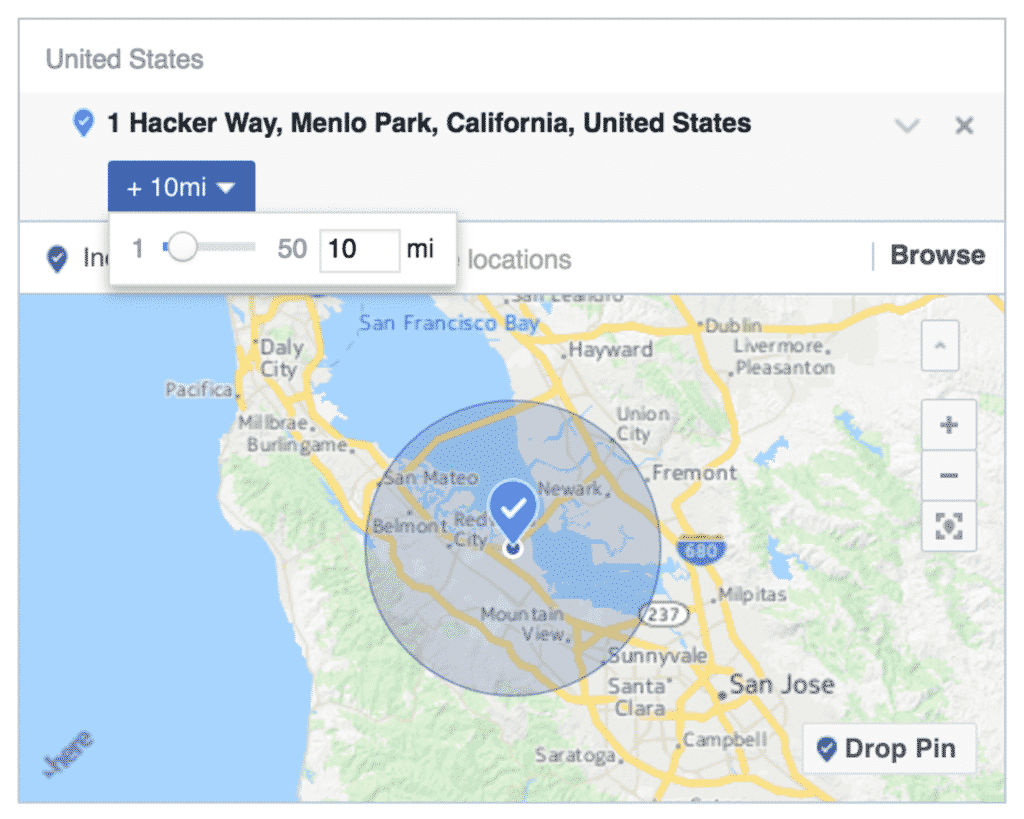This screenshot has width=1024, height=819.
Task: Click the 1 Hacker Way address text
Action: coord(429,123)
